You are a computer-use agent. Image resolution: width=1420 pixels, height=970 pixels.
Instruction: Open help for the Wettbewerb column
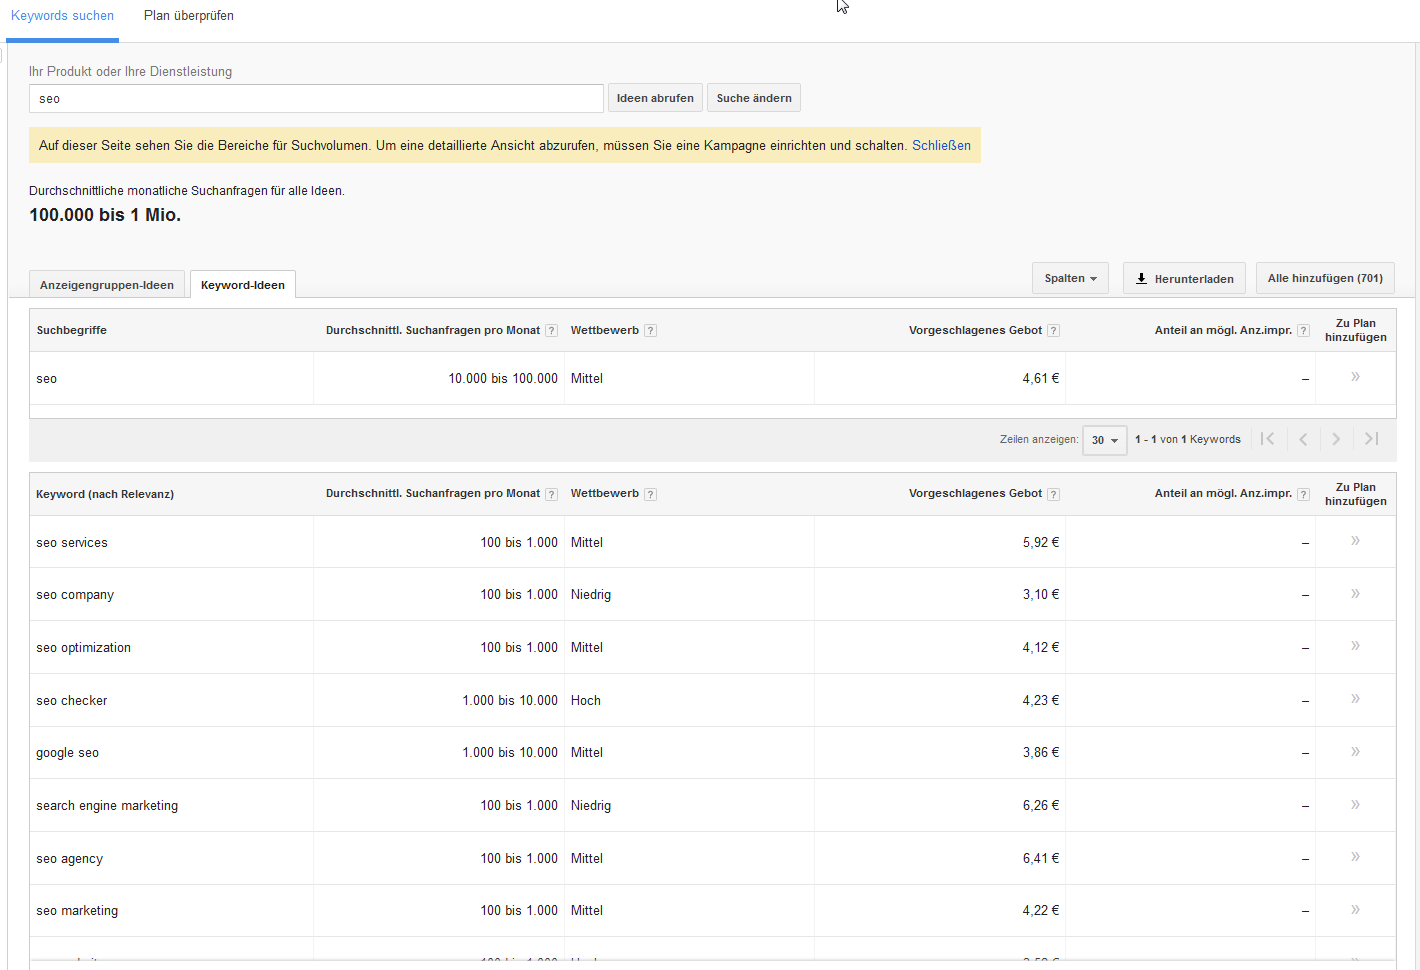coord(650,329)
